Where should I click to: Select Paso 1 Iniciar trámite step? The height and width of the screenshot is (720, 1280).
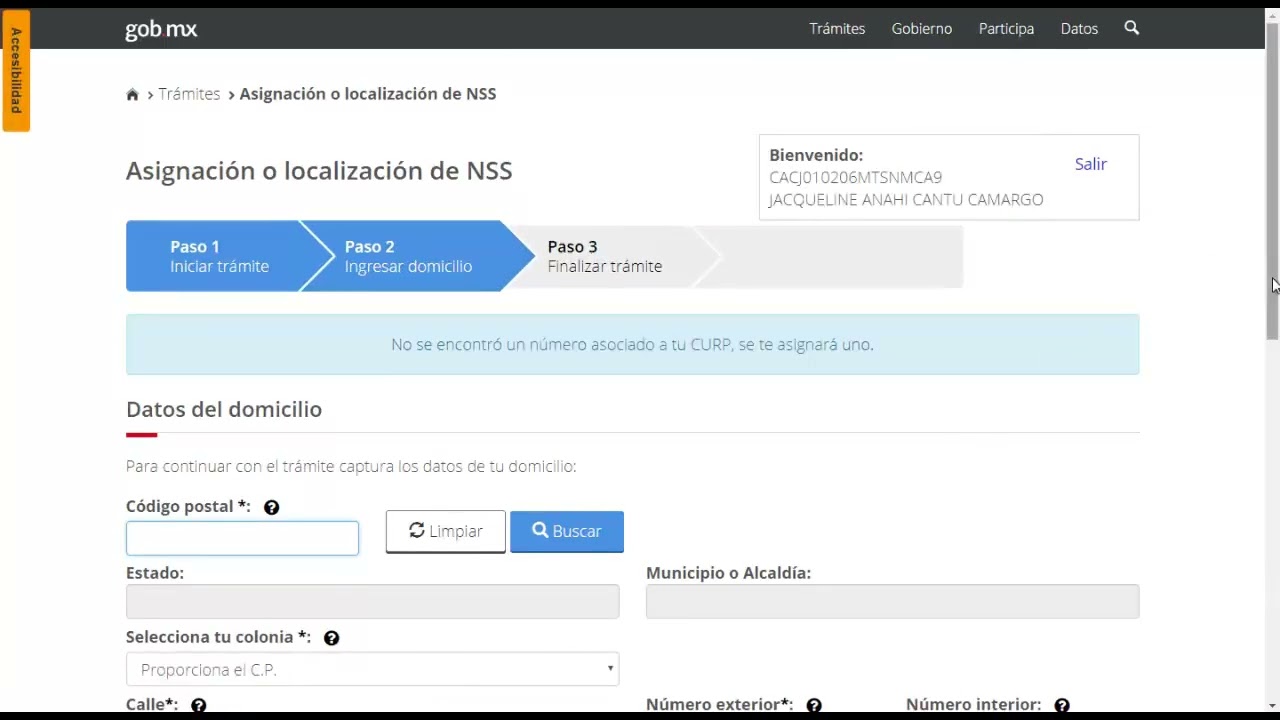coord(219,256)
